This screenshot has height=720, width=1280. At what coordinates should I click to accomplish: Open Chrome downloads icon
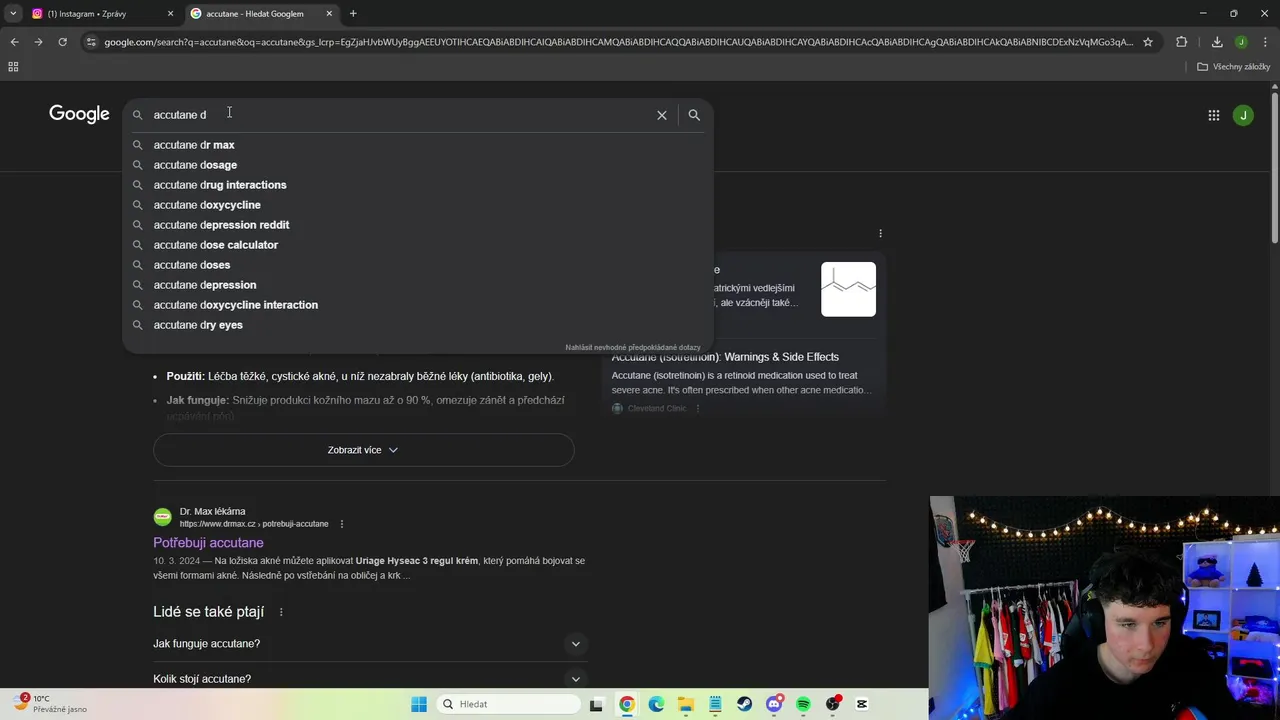(x=1217, y=42)
